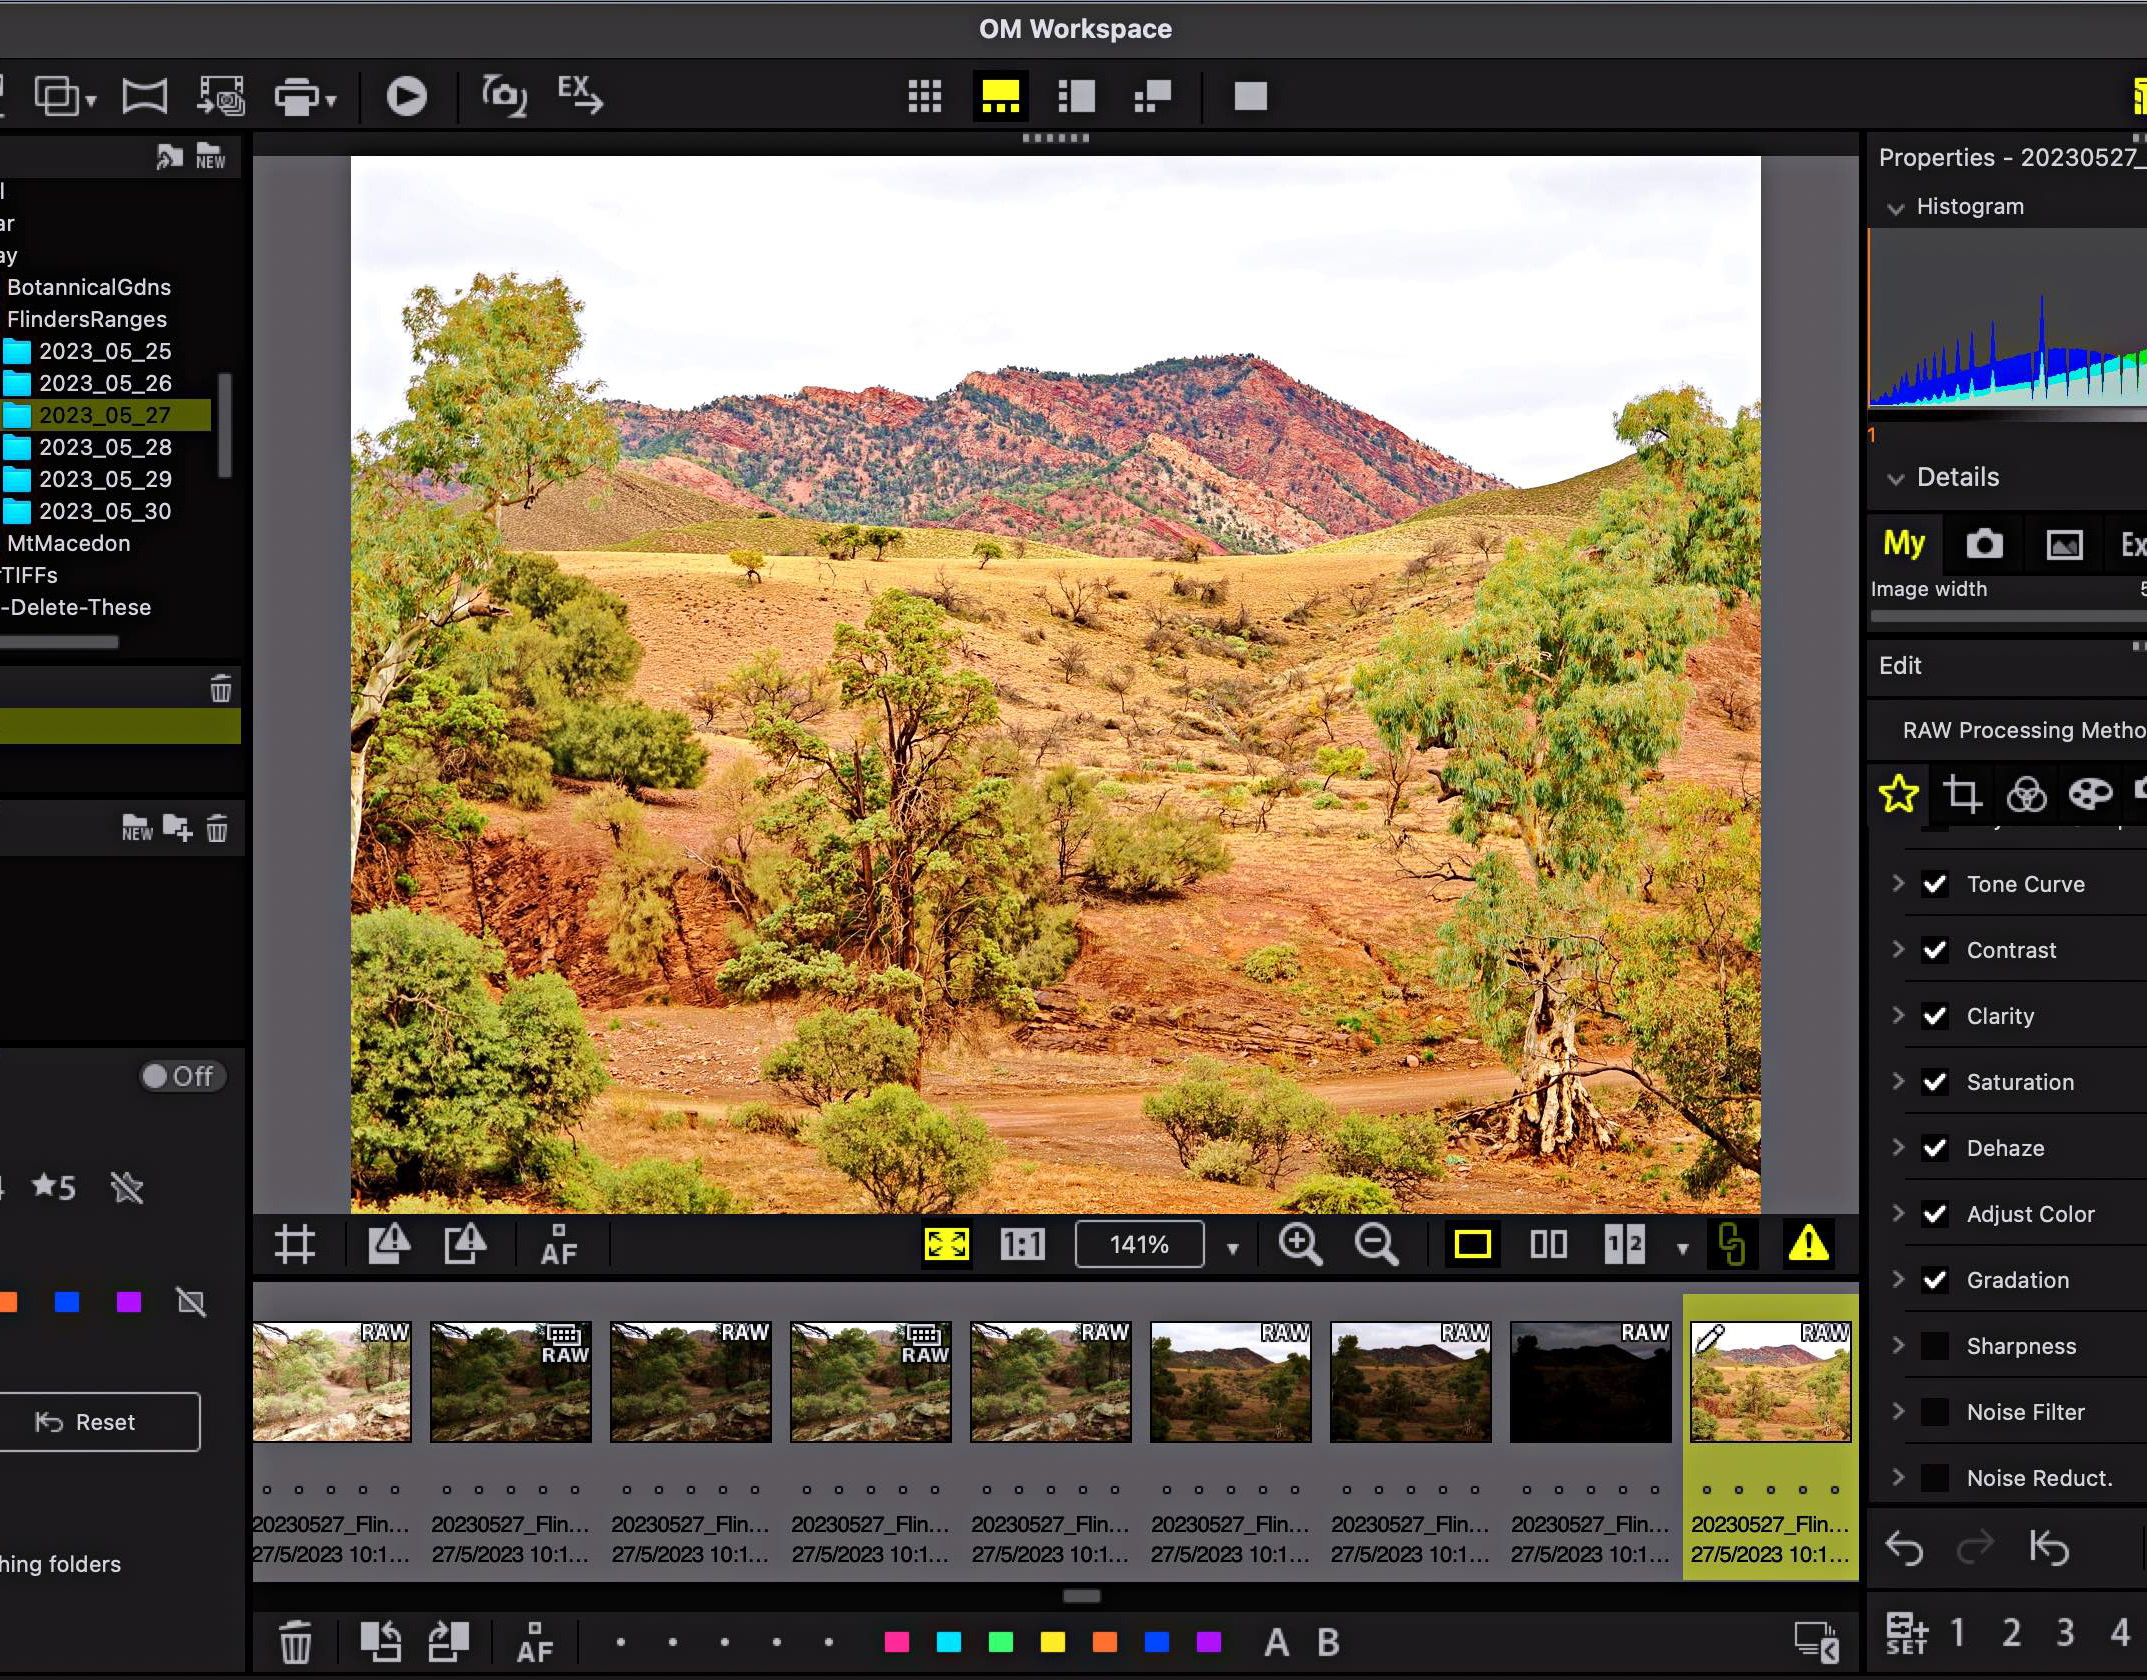Expand the Noise Reduct. section

click(x=1897, y=1477)
